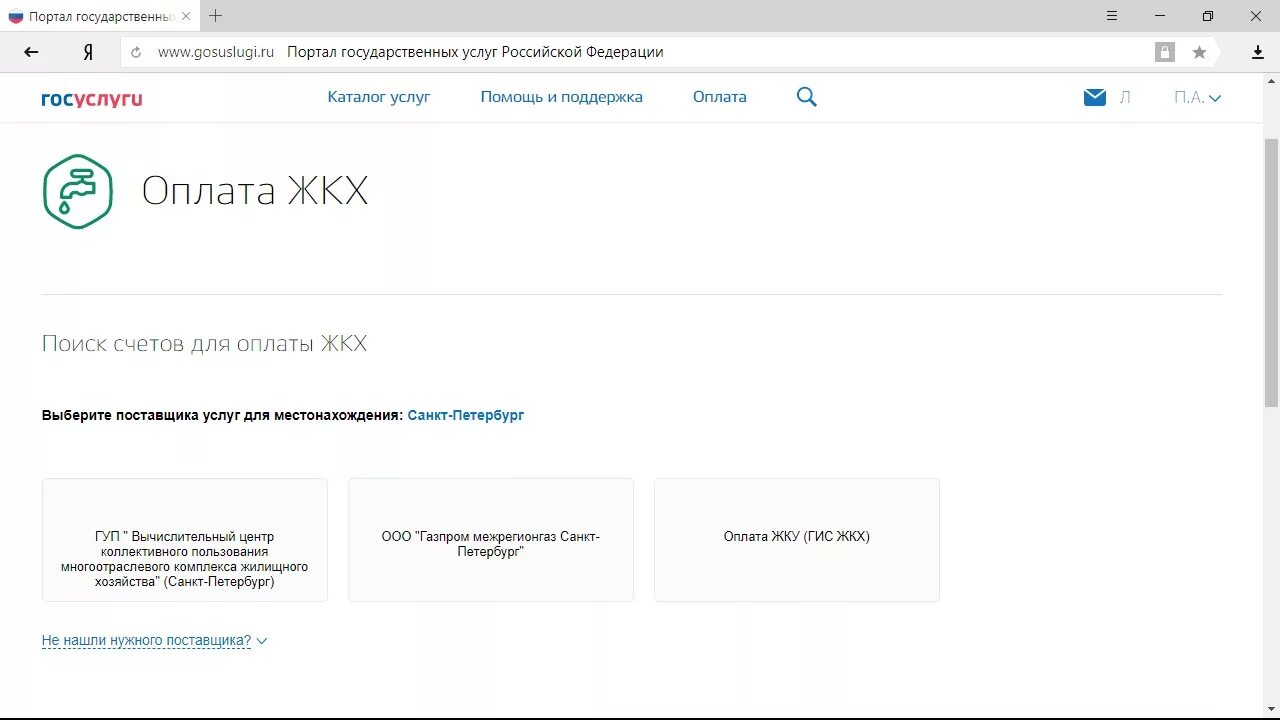This screenshot has width=1280, height=720.
Task: Click the Gosuslugi logo
Action: 92,98
